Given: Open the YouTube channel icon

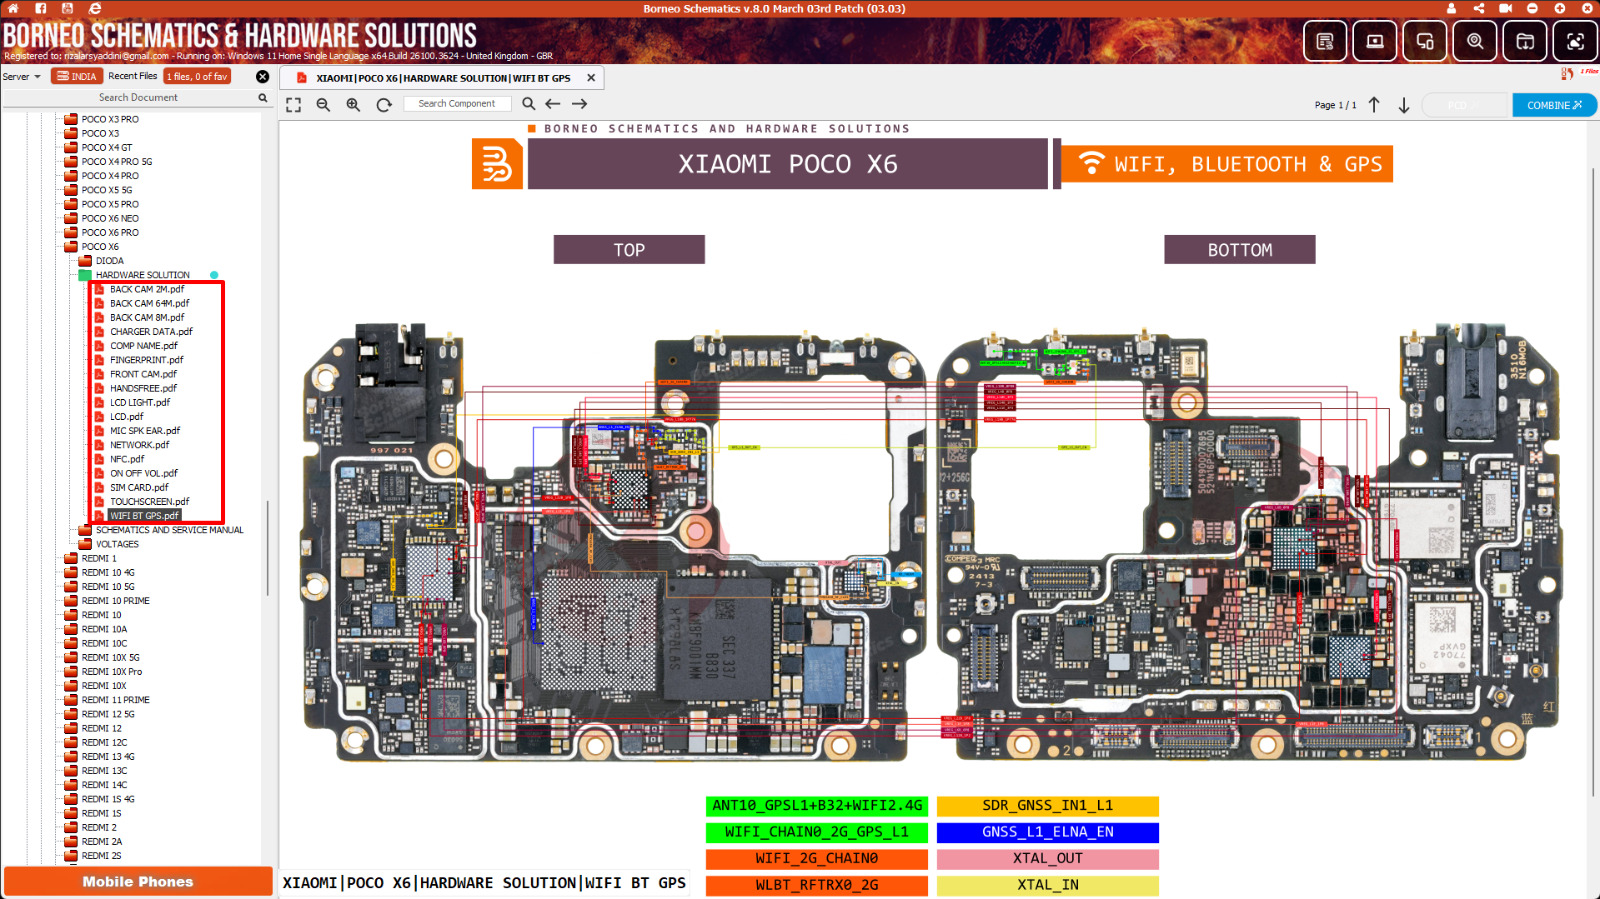Looking at the screenshot, I should click(67, 8).
